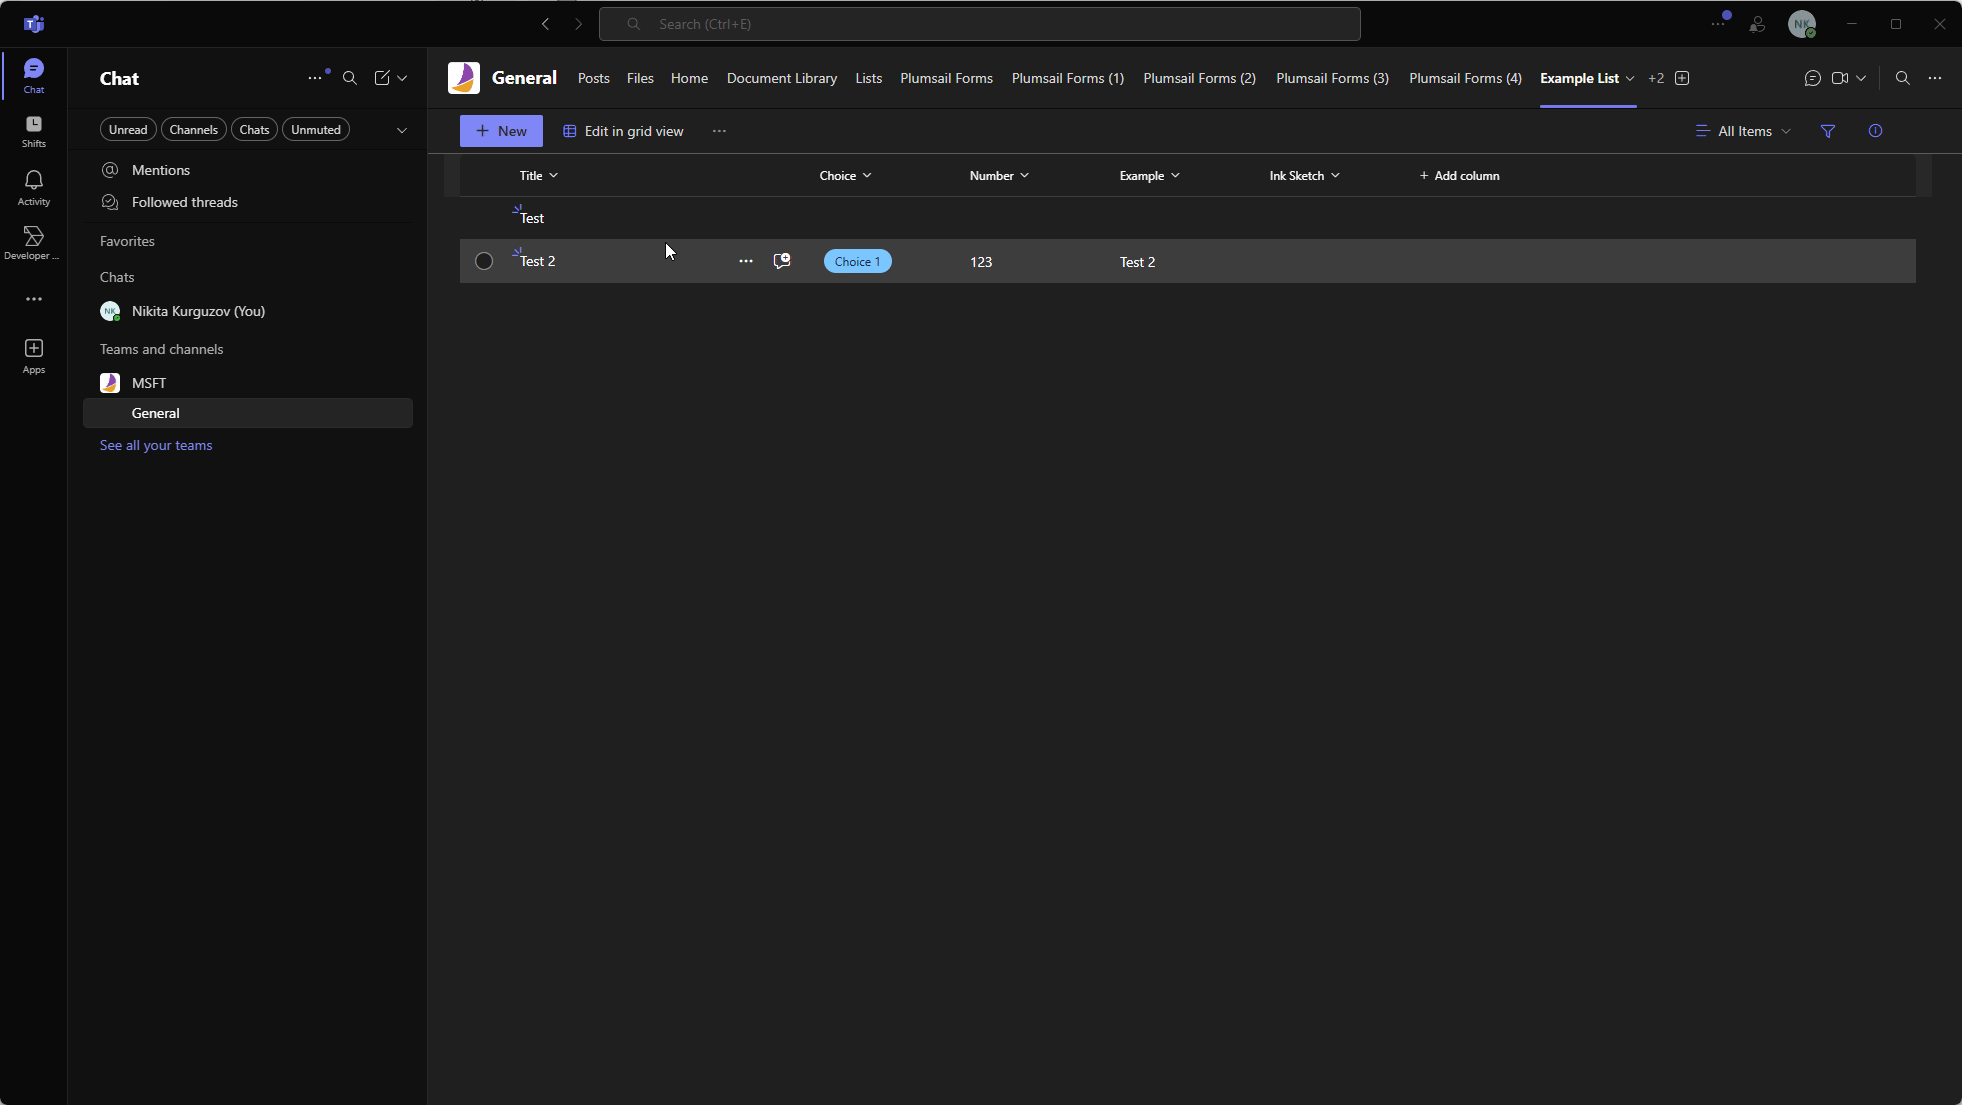Click the filter funnel icon
The image size is (1962, 1105).
pyautogui.click(x=1828, y=131)
